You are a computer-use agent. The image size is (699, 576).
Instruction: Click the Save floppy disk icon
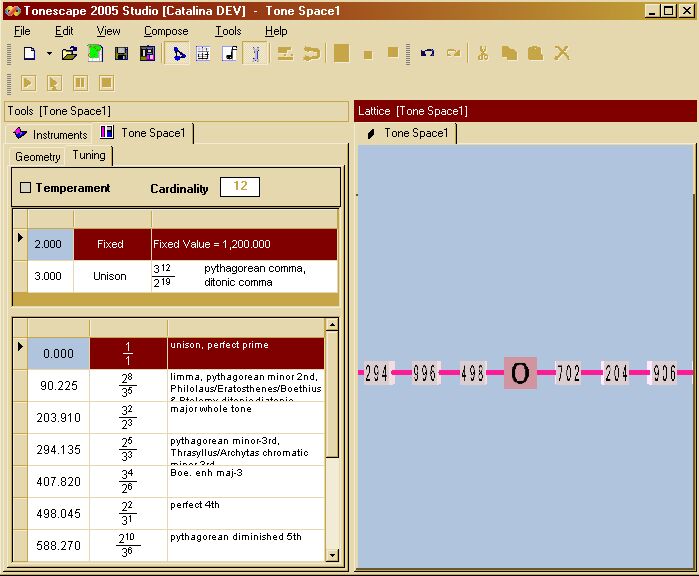[121, 54]
